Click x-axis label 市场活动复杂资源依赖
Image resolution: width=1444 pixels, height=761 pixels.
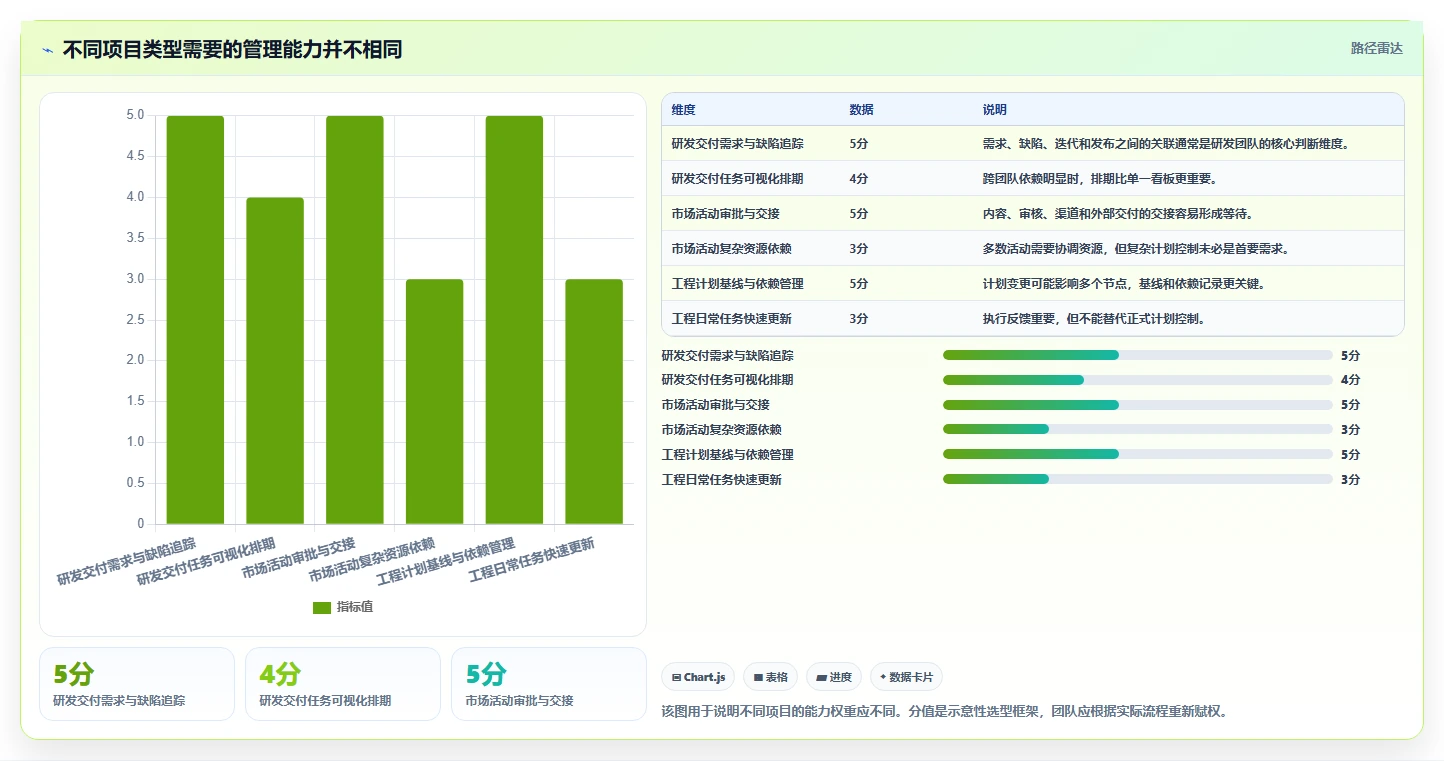point(372,560)
